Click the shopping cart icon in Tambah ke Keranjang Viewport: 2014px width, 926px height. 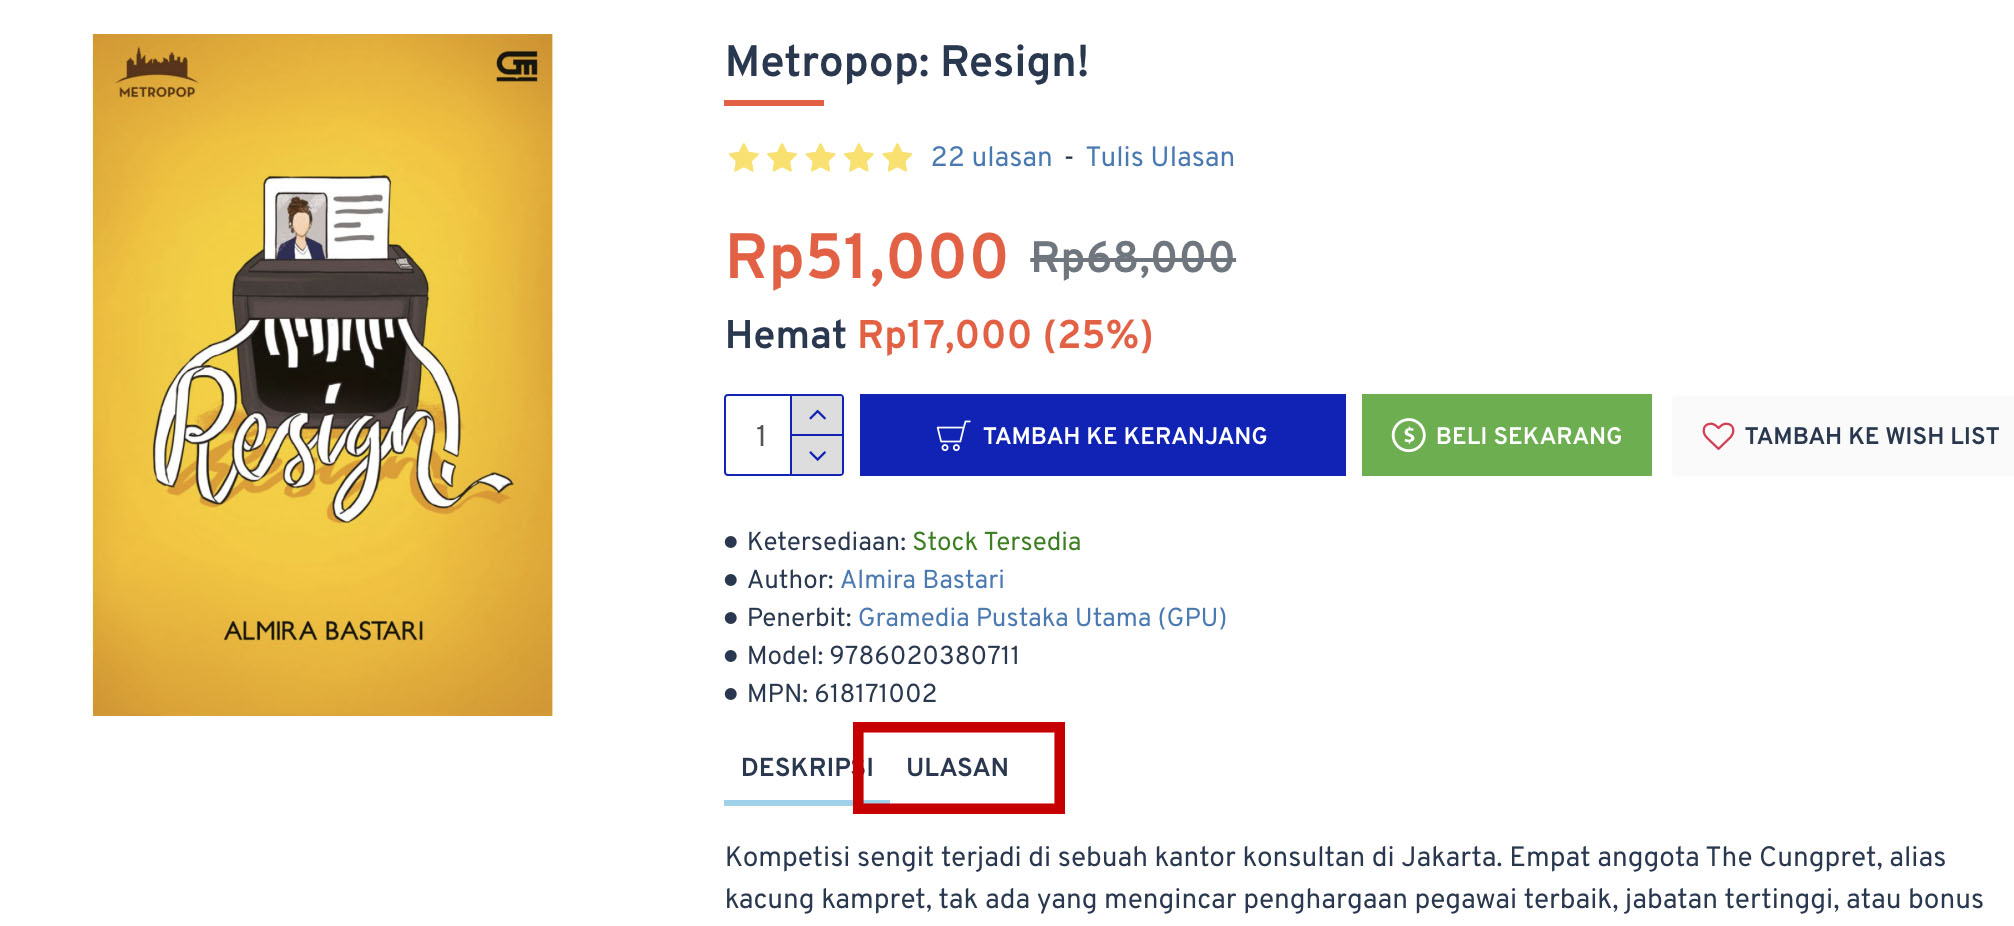[x=952, y=436]
